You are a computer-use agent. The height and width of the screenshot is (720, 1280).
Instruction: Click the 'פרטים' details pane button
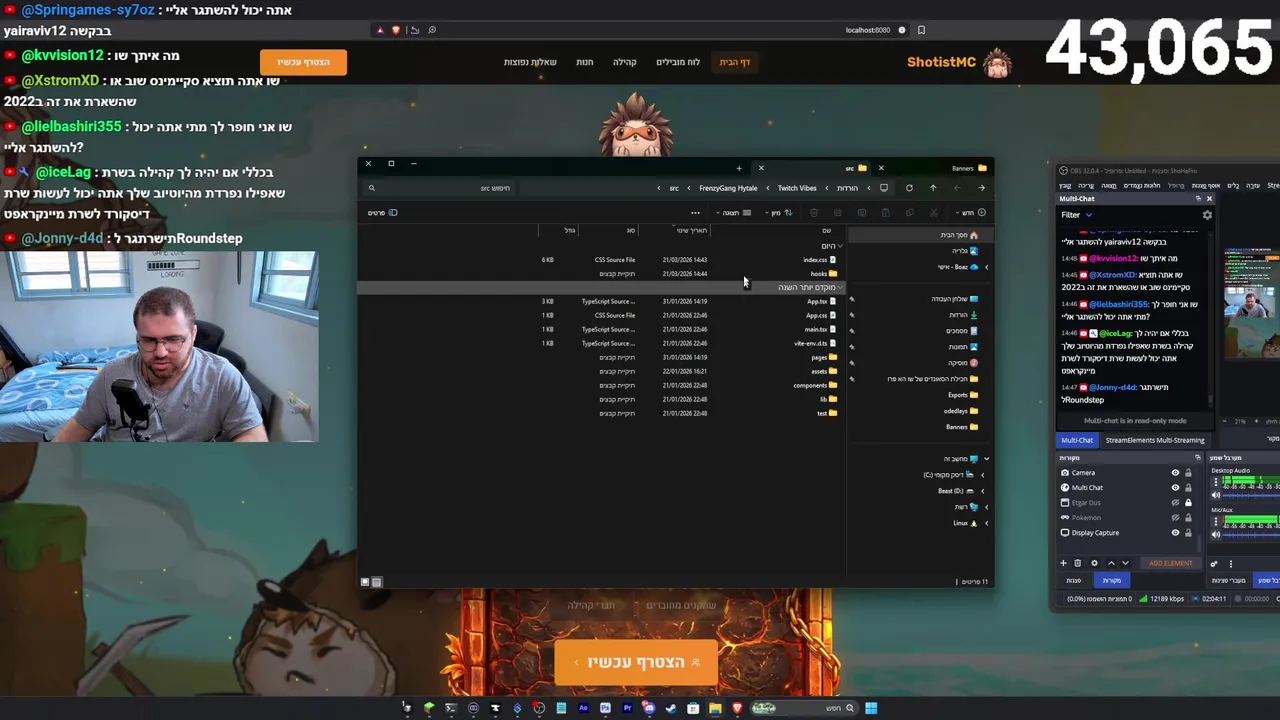point(382,213)
